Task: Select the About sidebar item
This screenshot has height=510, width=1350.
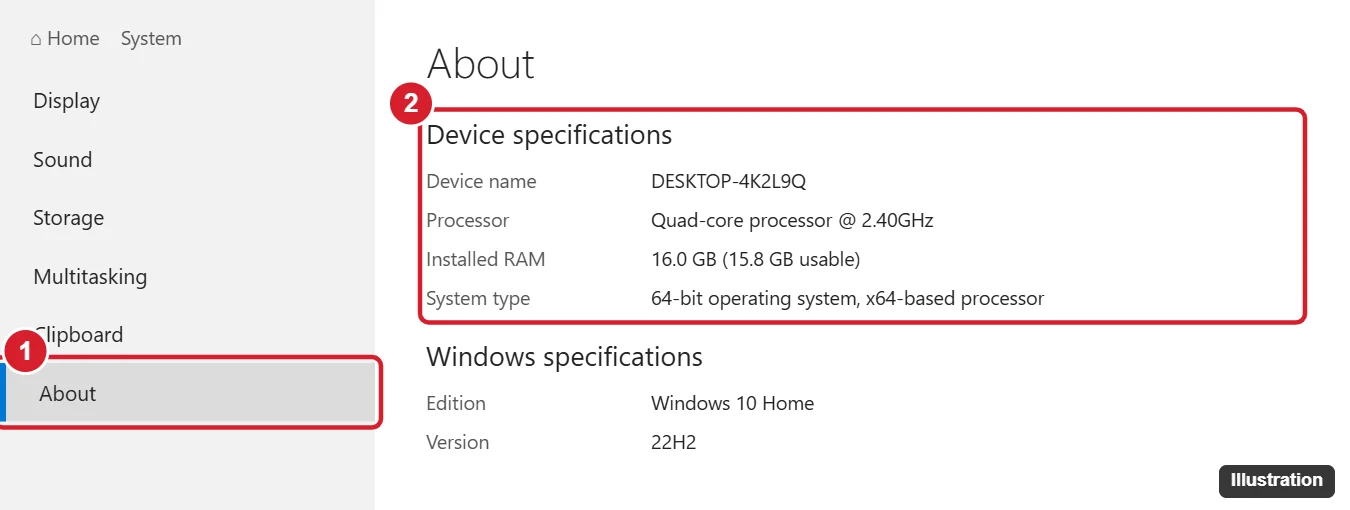Action: (190, 393)
